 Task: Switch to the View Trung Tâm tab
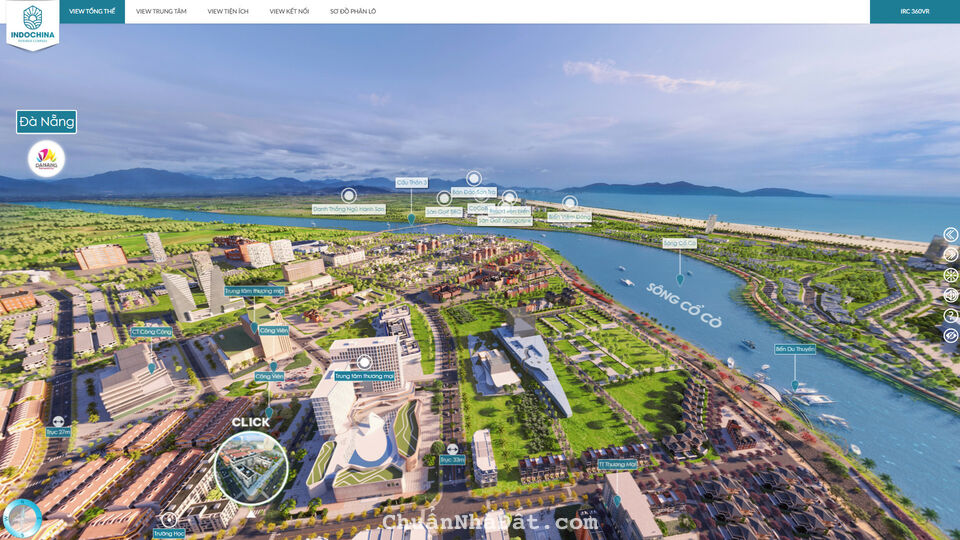coord(161,11)
